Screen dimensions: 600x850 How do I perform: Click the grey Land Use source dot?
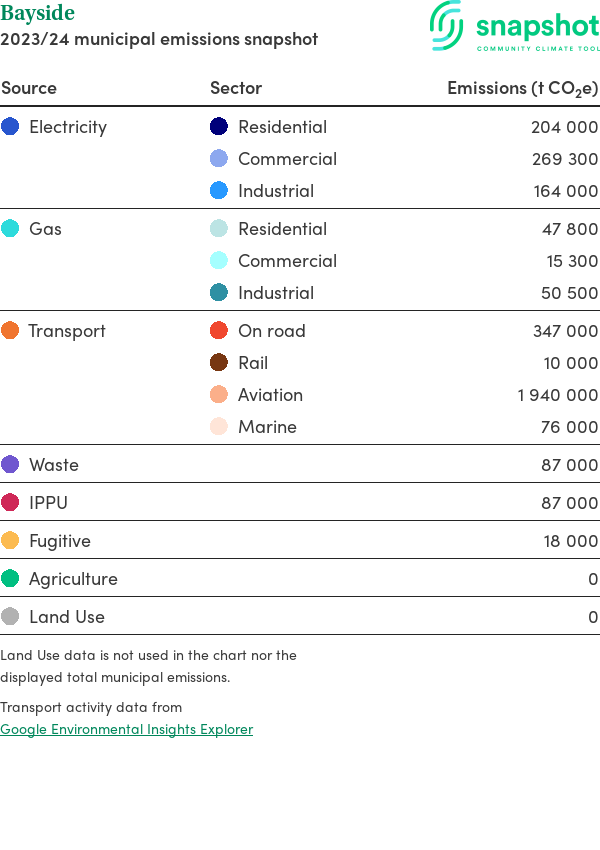click(10, 617)
